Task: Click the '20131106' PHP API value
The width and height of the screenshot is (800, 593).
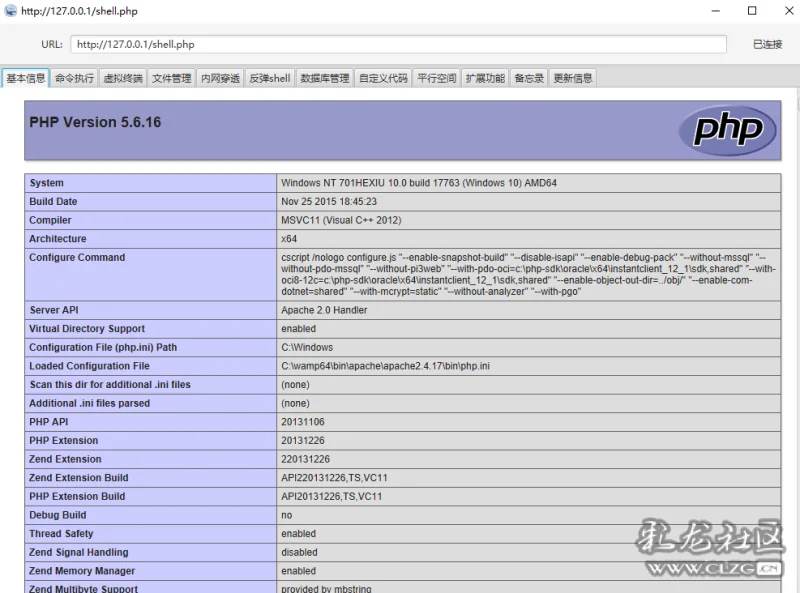Action: pyautogui.click(x=303, y=422)
